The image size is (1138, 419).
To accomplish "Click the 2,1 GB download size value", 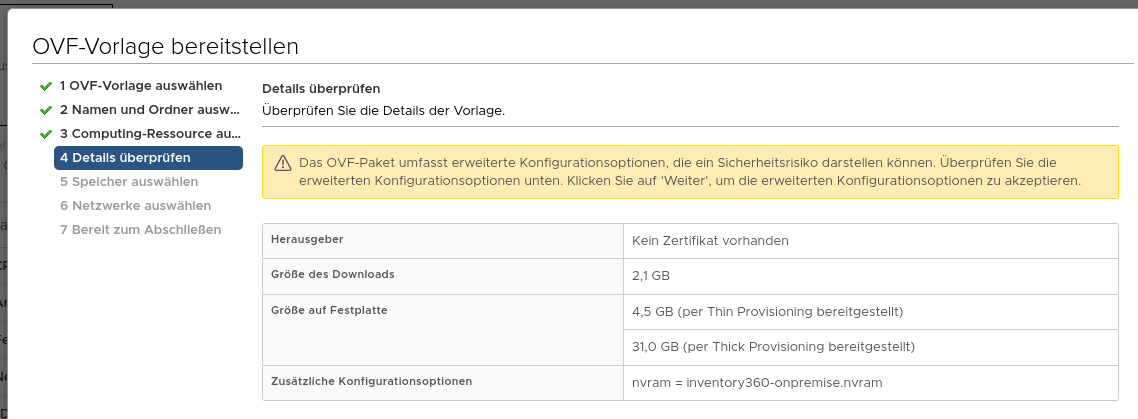I will tap(651, 276).
